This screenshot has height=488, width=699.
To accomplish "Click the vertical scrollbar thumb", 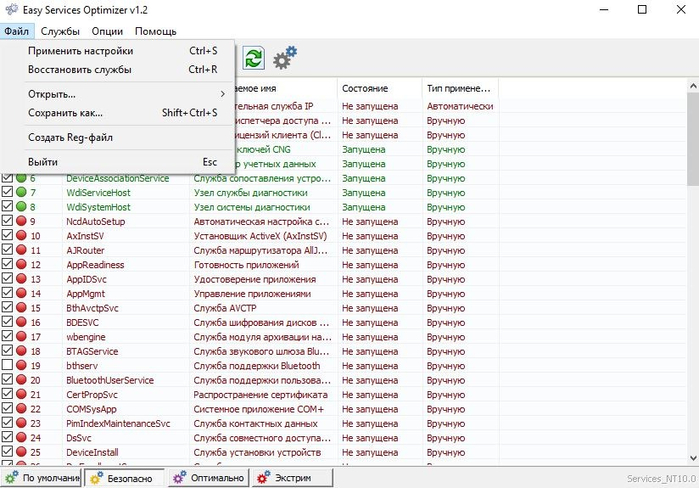I will 693,139.
